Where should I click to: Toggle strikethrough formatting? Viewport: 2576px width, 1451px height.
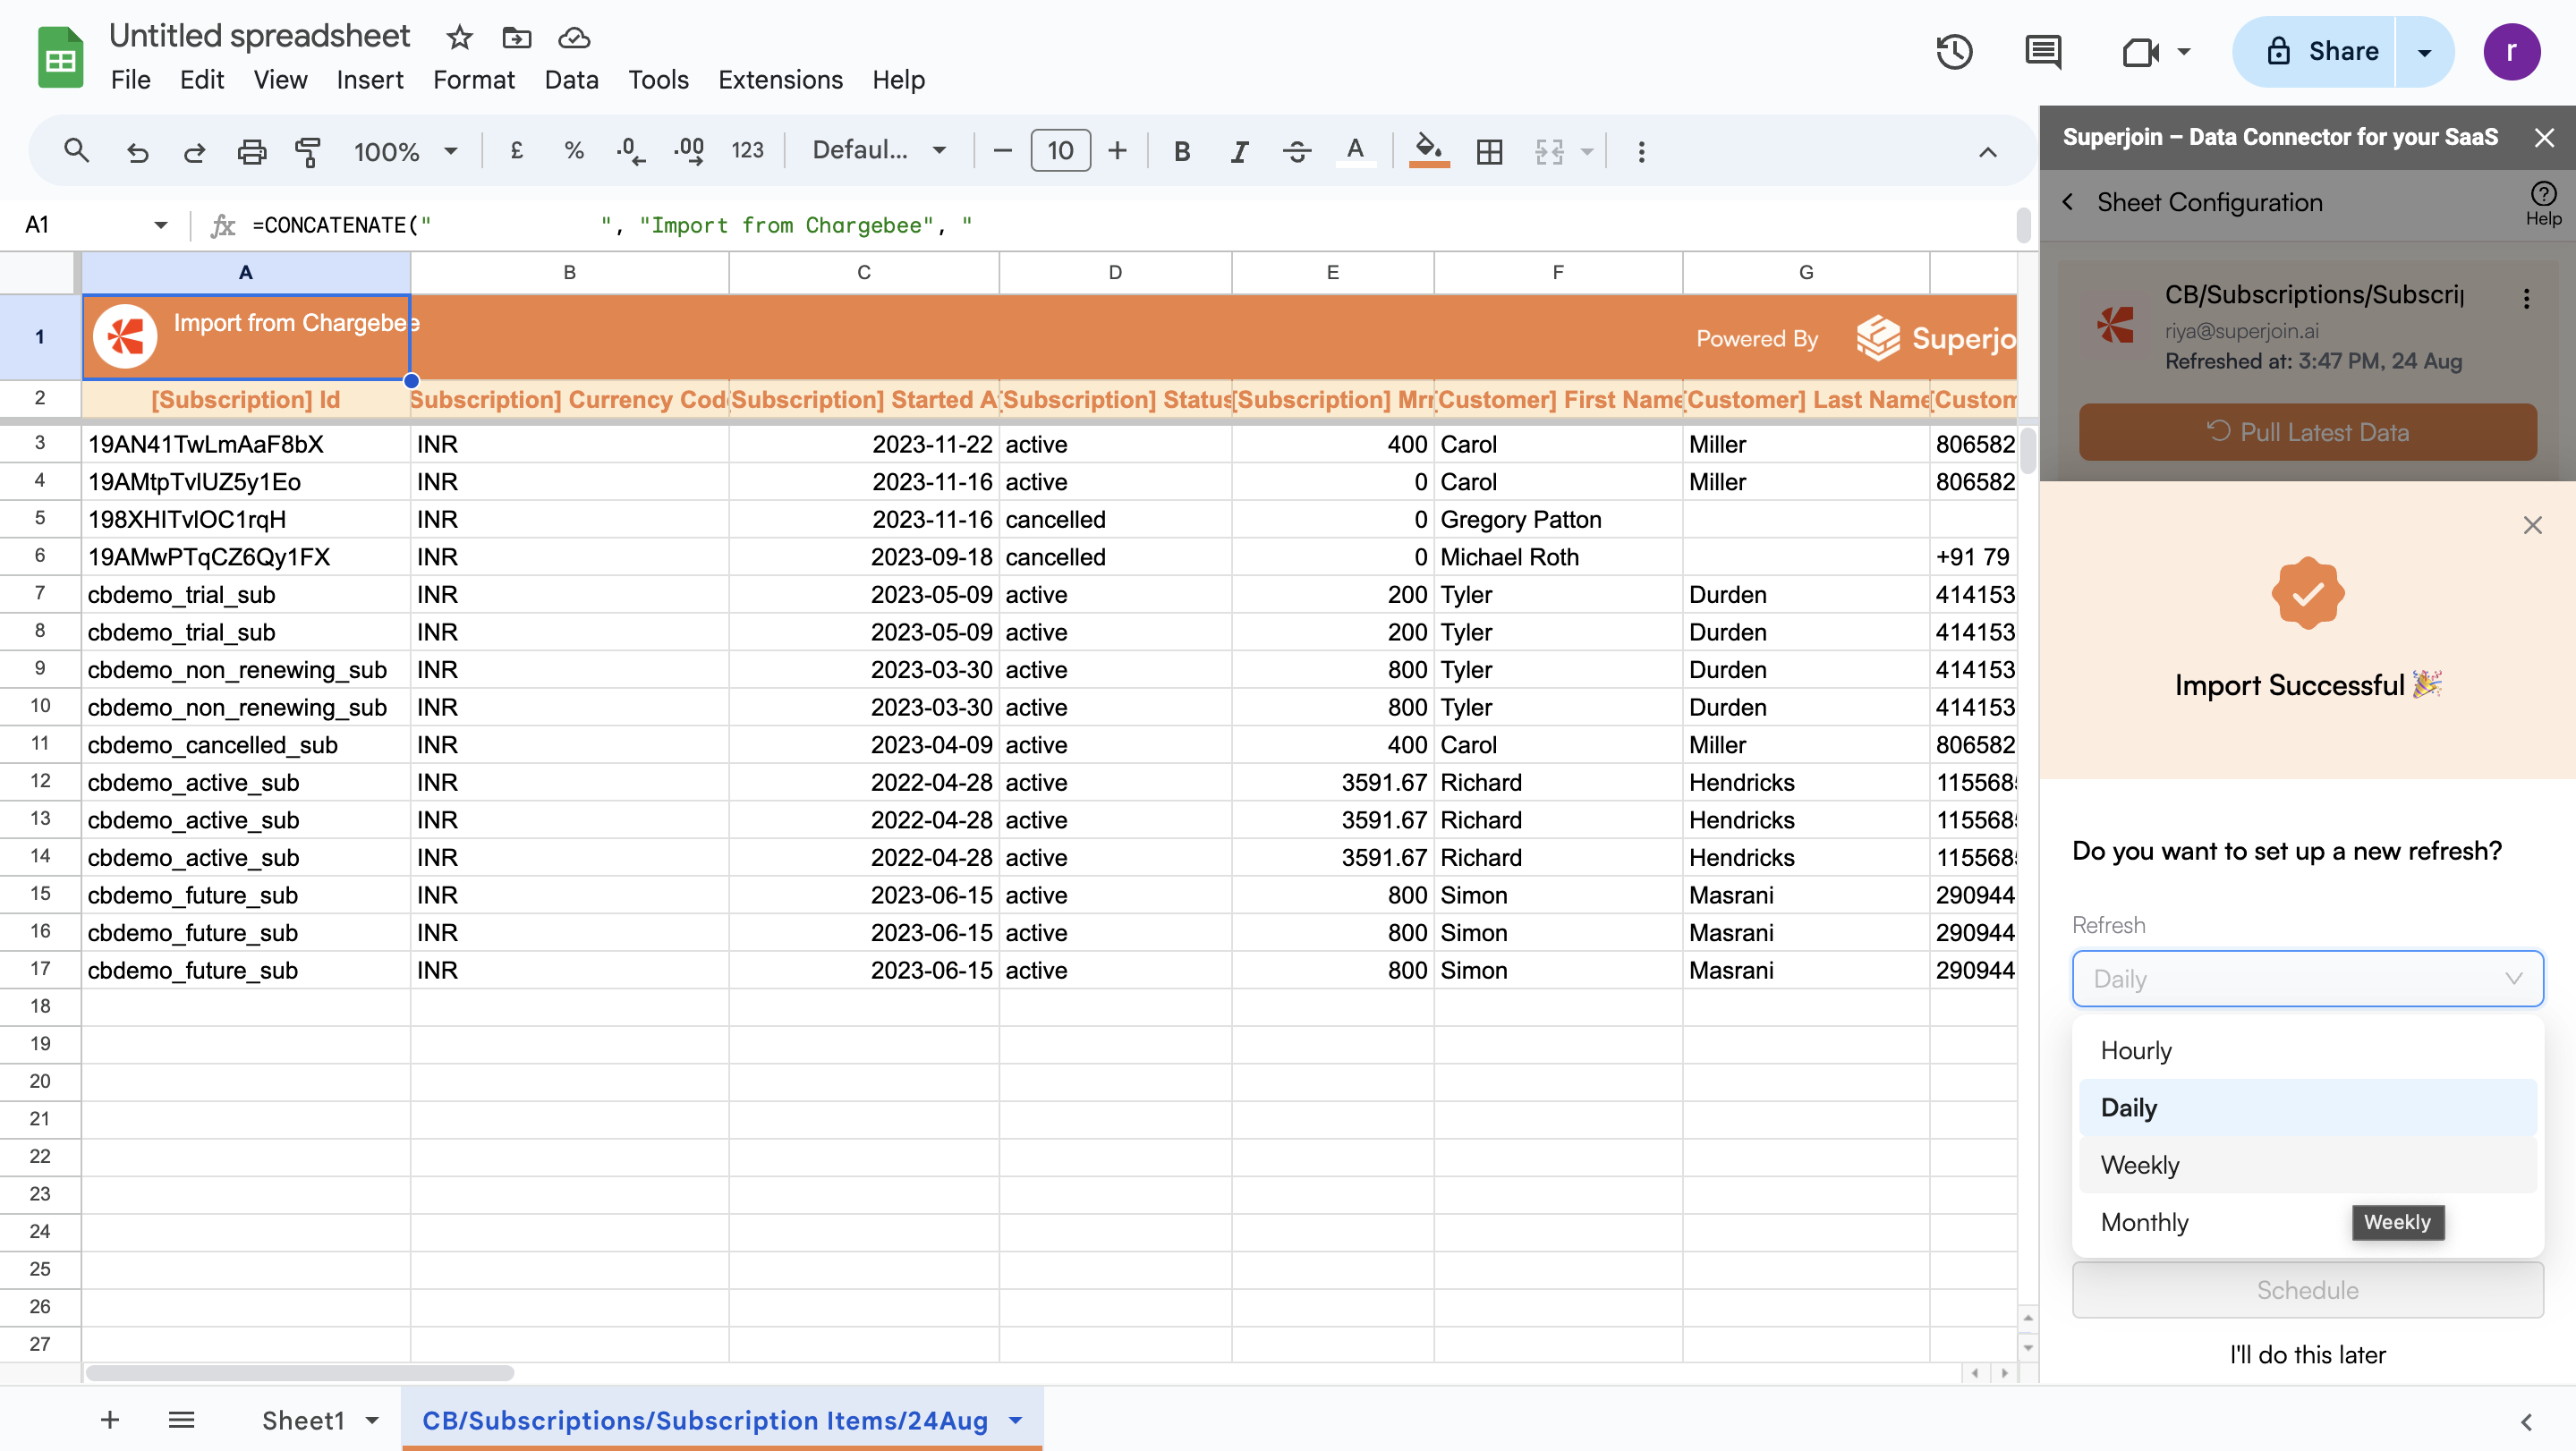[x=1297, y=152]
